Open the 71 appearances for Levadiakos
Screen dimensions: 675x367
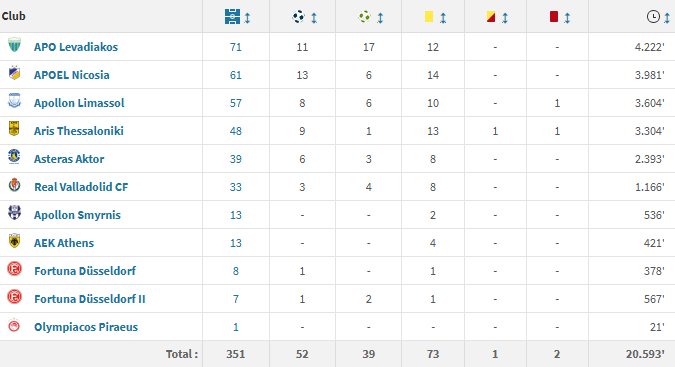(x=236, y=47)
